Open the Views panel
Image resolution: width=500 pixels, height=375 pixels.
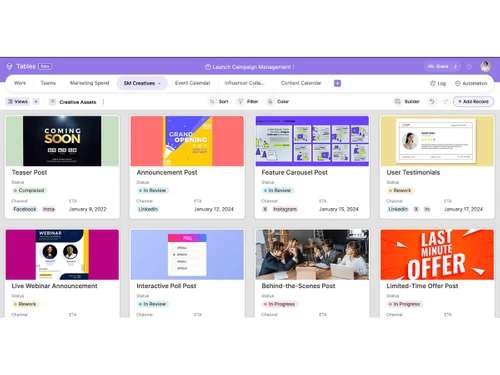click(18, 101)
